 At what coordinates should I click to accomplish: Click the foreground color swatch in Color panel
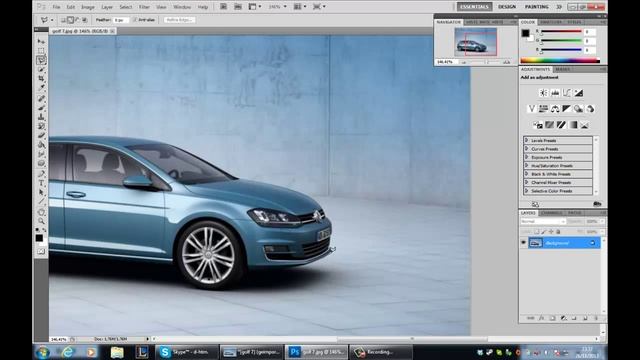525,33
